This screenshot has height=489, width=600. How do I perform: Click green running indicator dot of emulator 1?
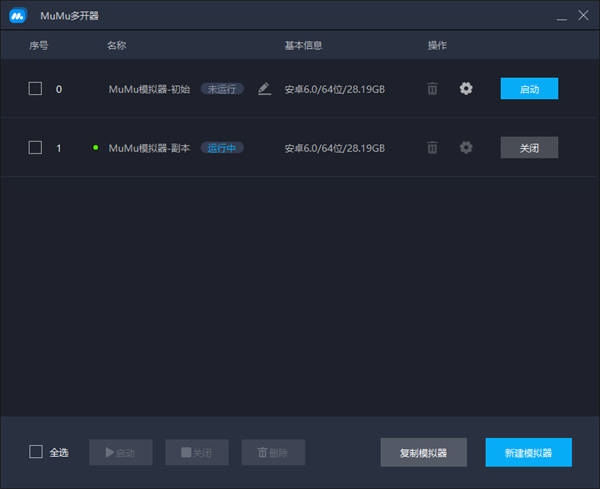point(95,147)
